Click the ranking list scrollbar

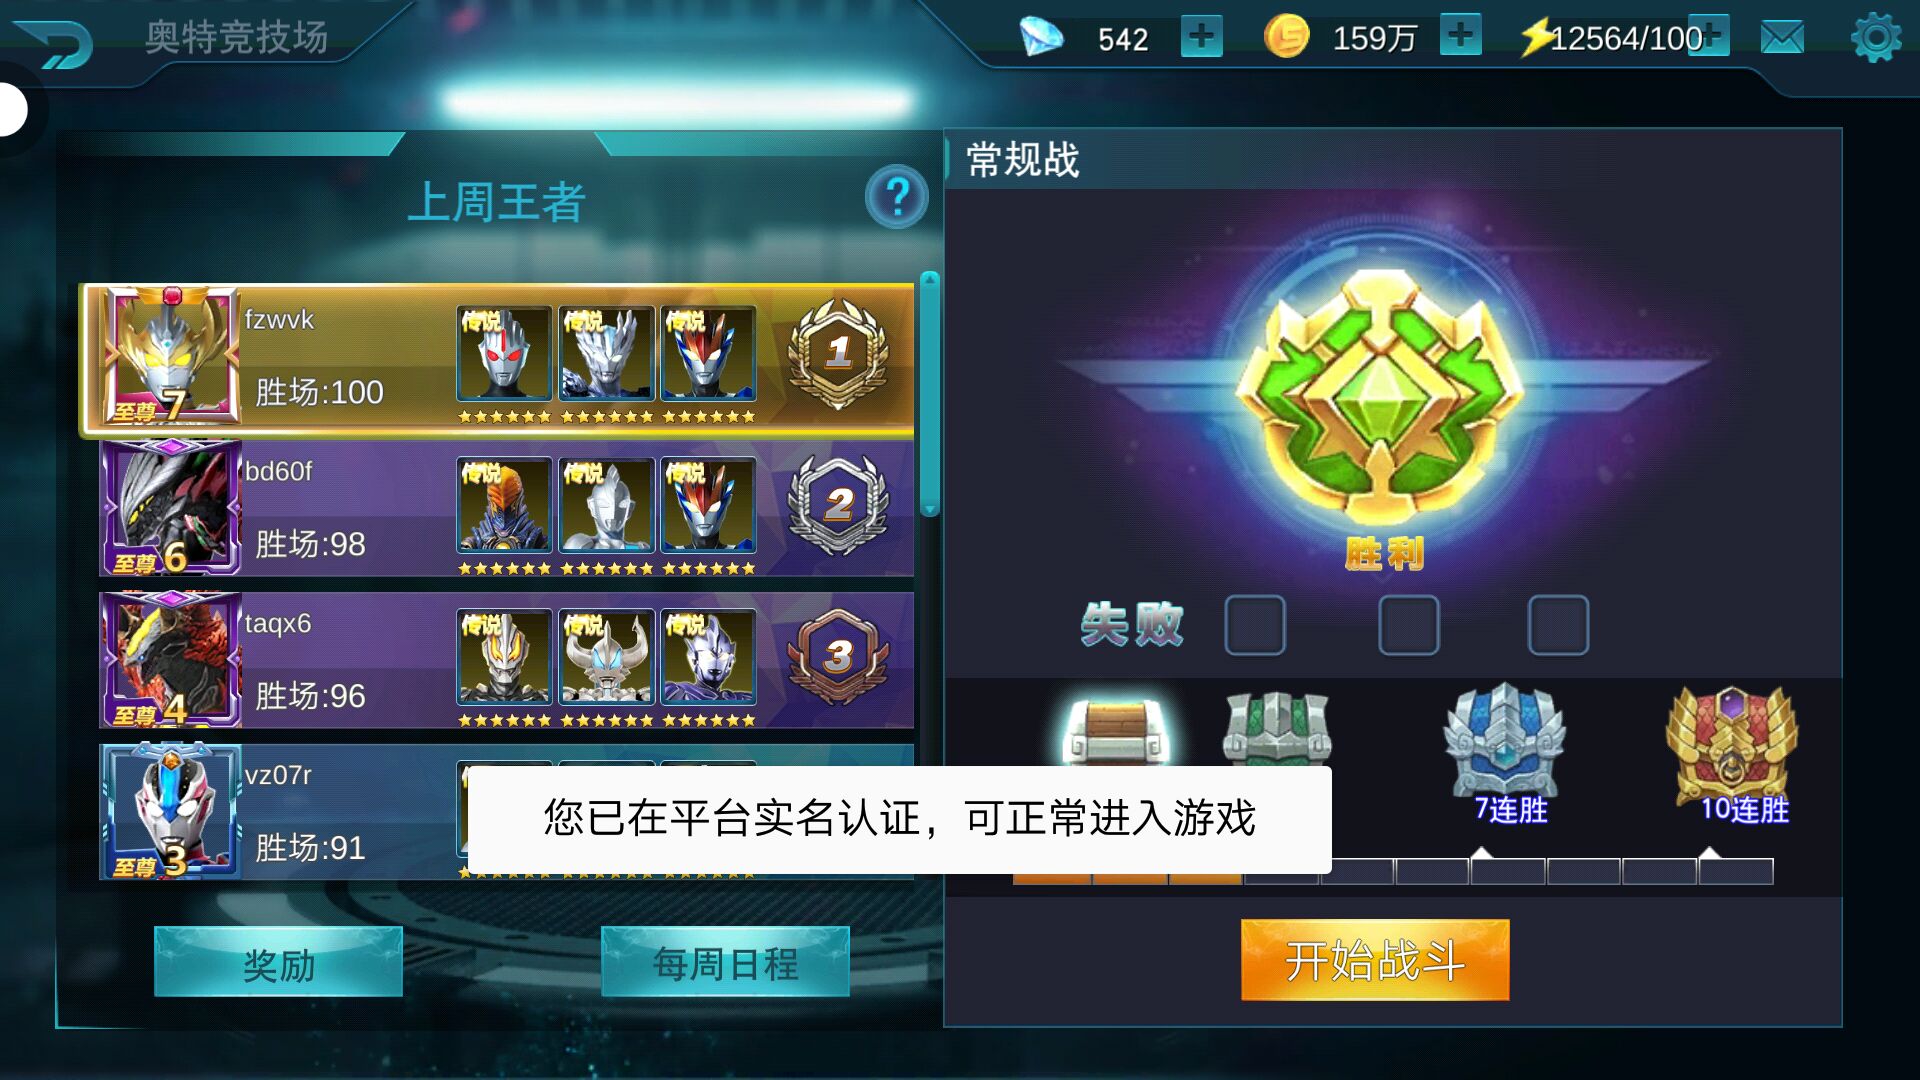(929, 393)
